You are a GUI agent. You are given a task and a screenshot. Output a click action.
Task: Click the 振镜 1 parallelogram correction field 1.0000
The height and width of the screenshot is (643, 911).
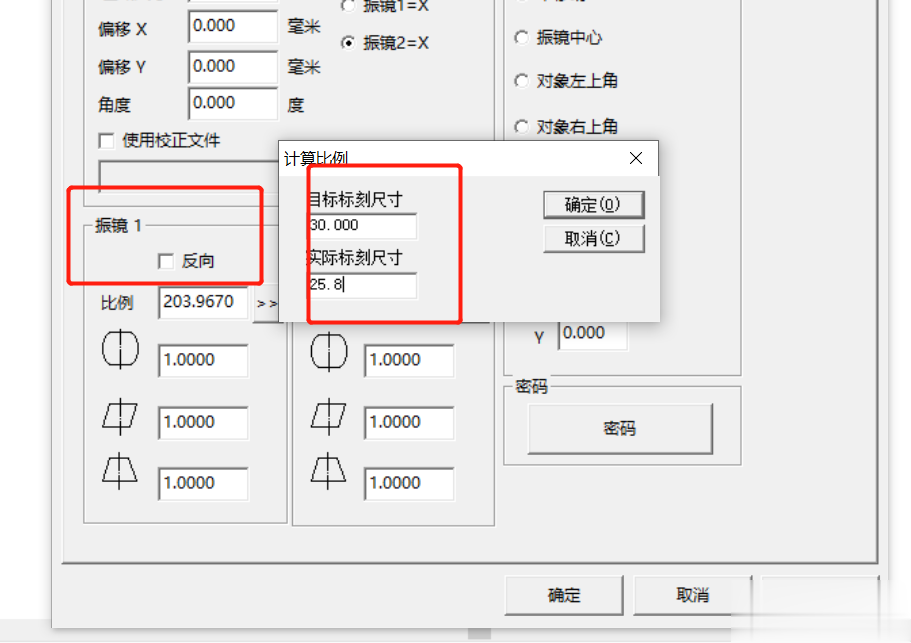tap(203, 422)
